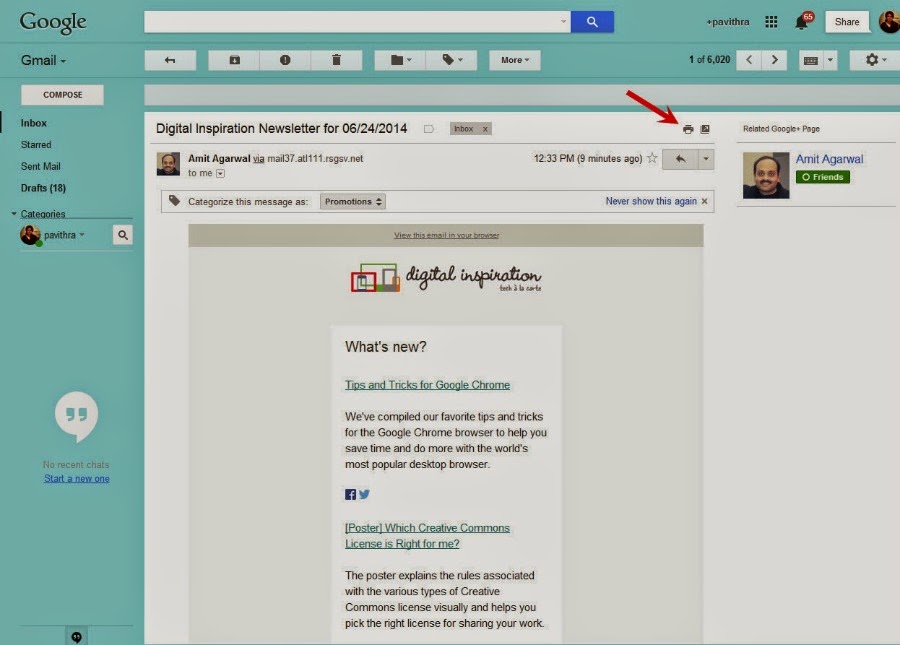The height and width of the screenshot is (645, 900).
Task: Click the red notification count badge
Action: coord(810,15)
